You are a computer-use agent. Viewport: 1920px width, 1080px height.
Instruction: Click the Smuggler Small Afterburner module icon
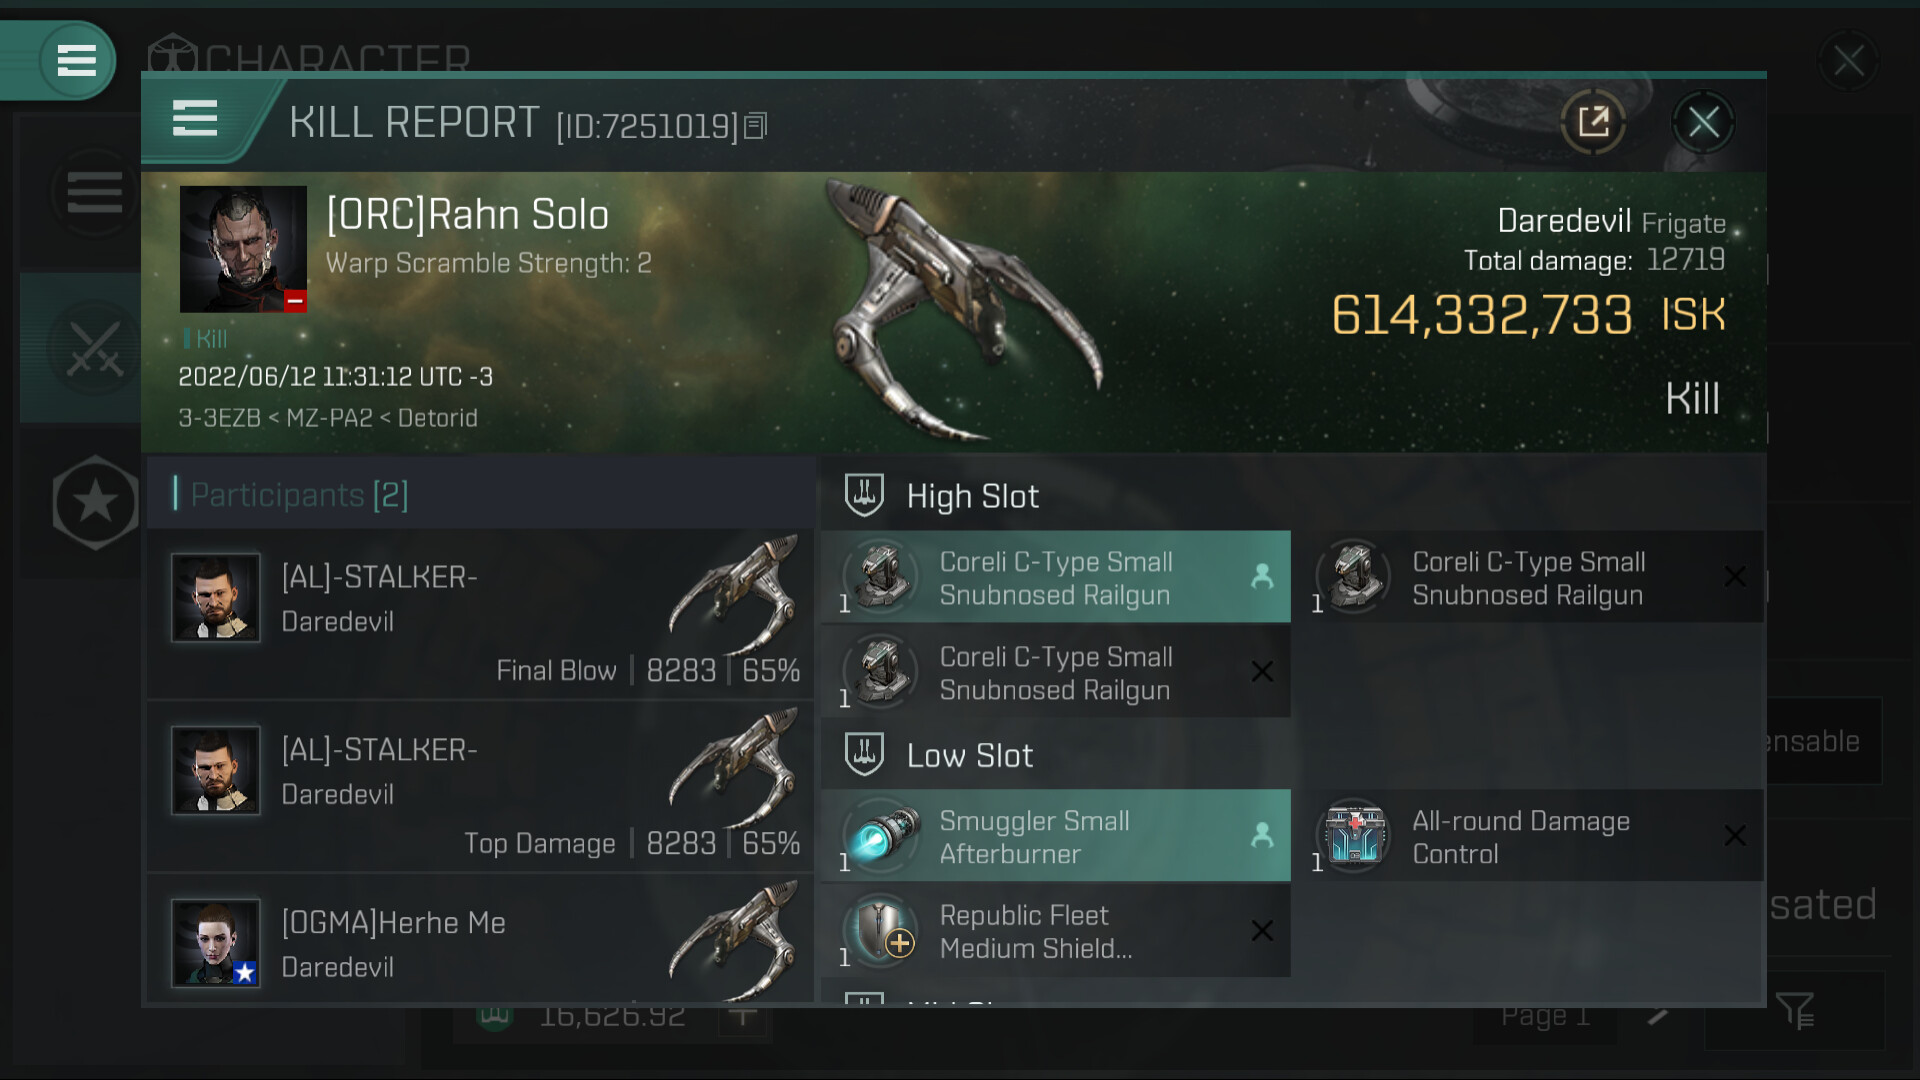(881, 836)
